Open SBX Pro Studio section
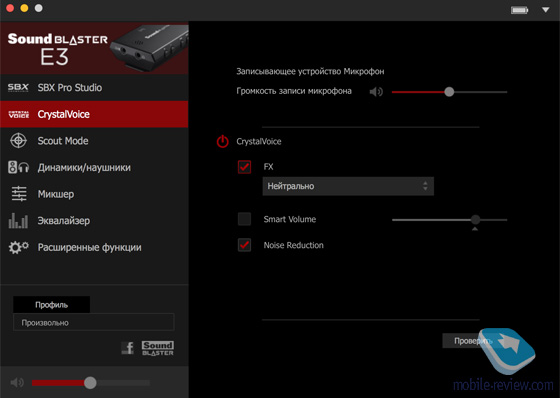 [94, 88]
